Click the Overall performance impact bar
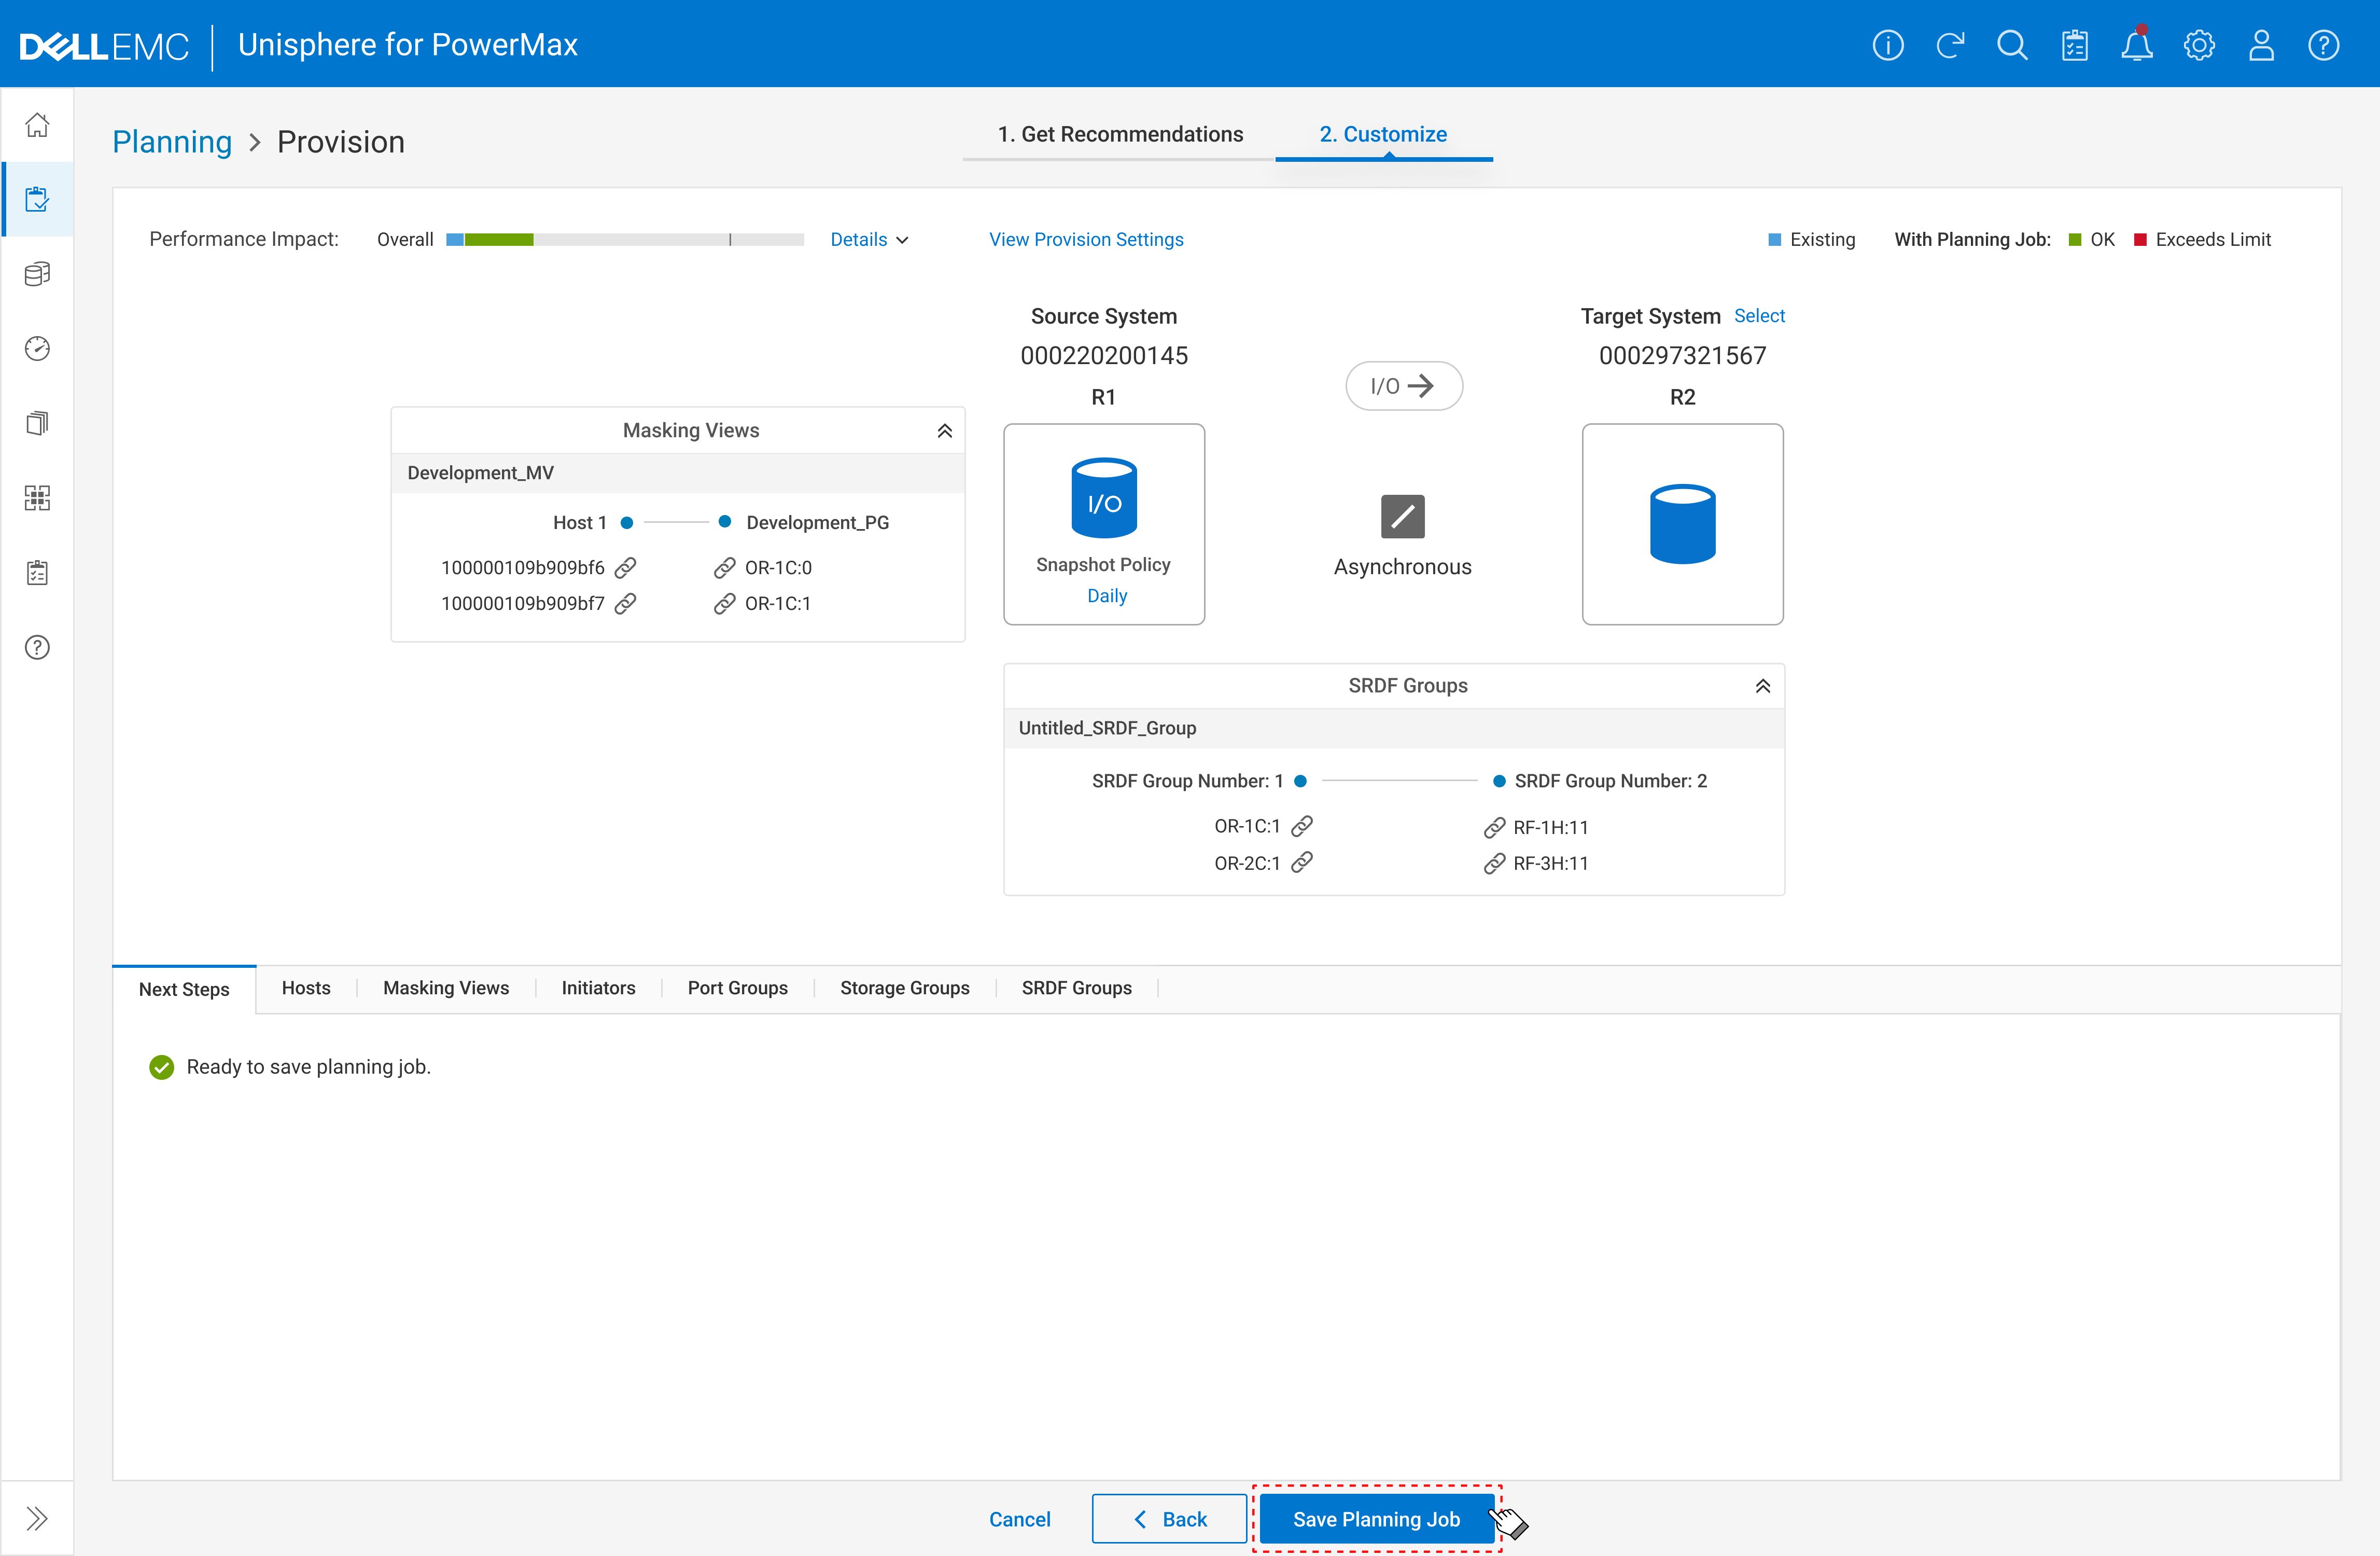 click(x=625, y=240)
